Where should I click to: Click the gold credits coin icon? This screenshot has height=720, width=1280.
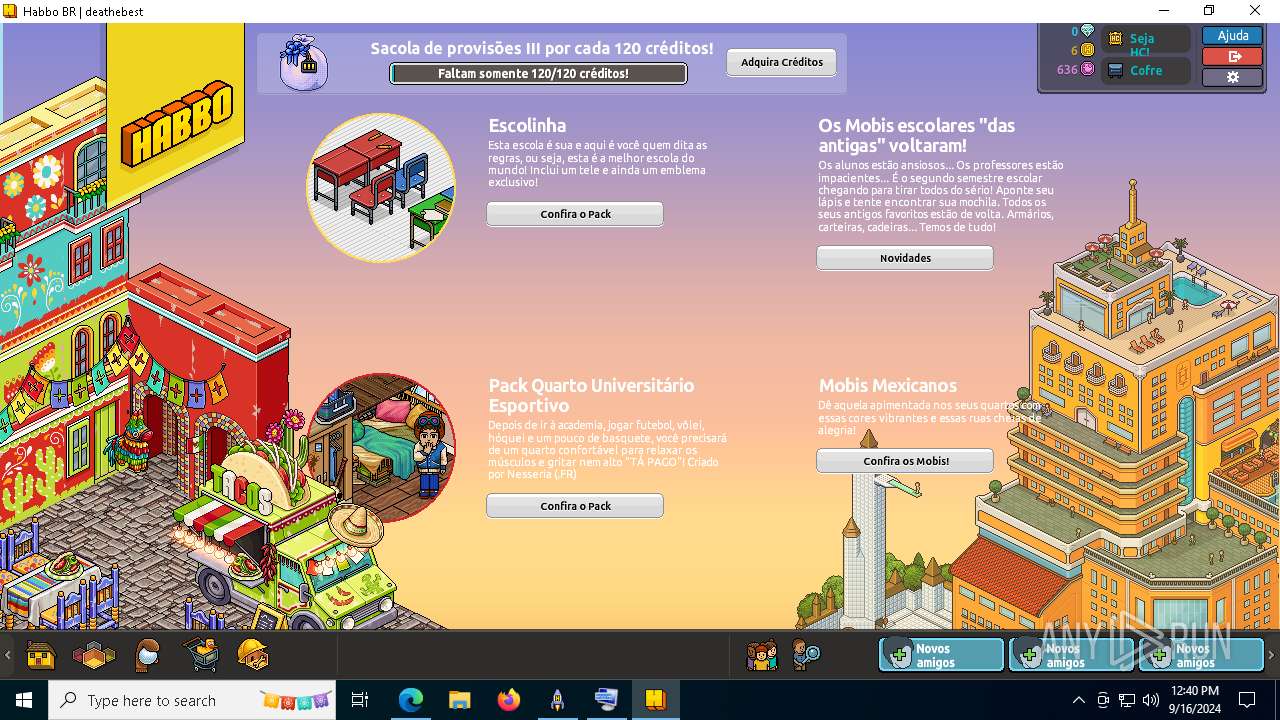click(x=1087, y=50)
